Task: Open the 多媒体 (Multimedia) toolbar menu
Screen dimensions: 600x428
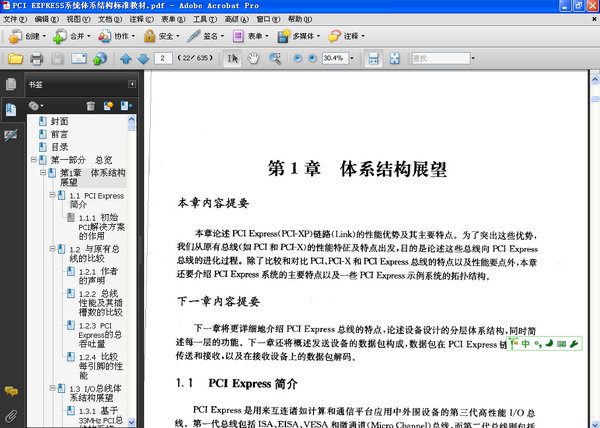Action: (298, 36)
